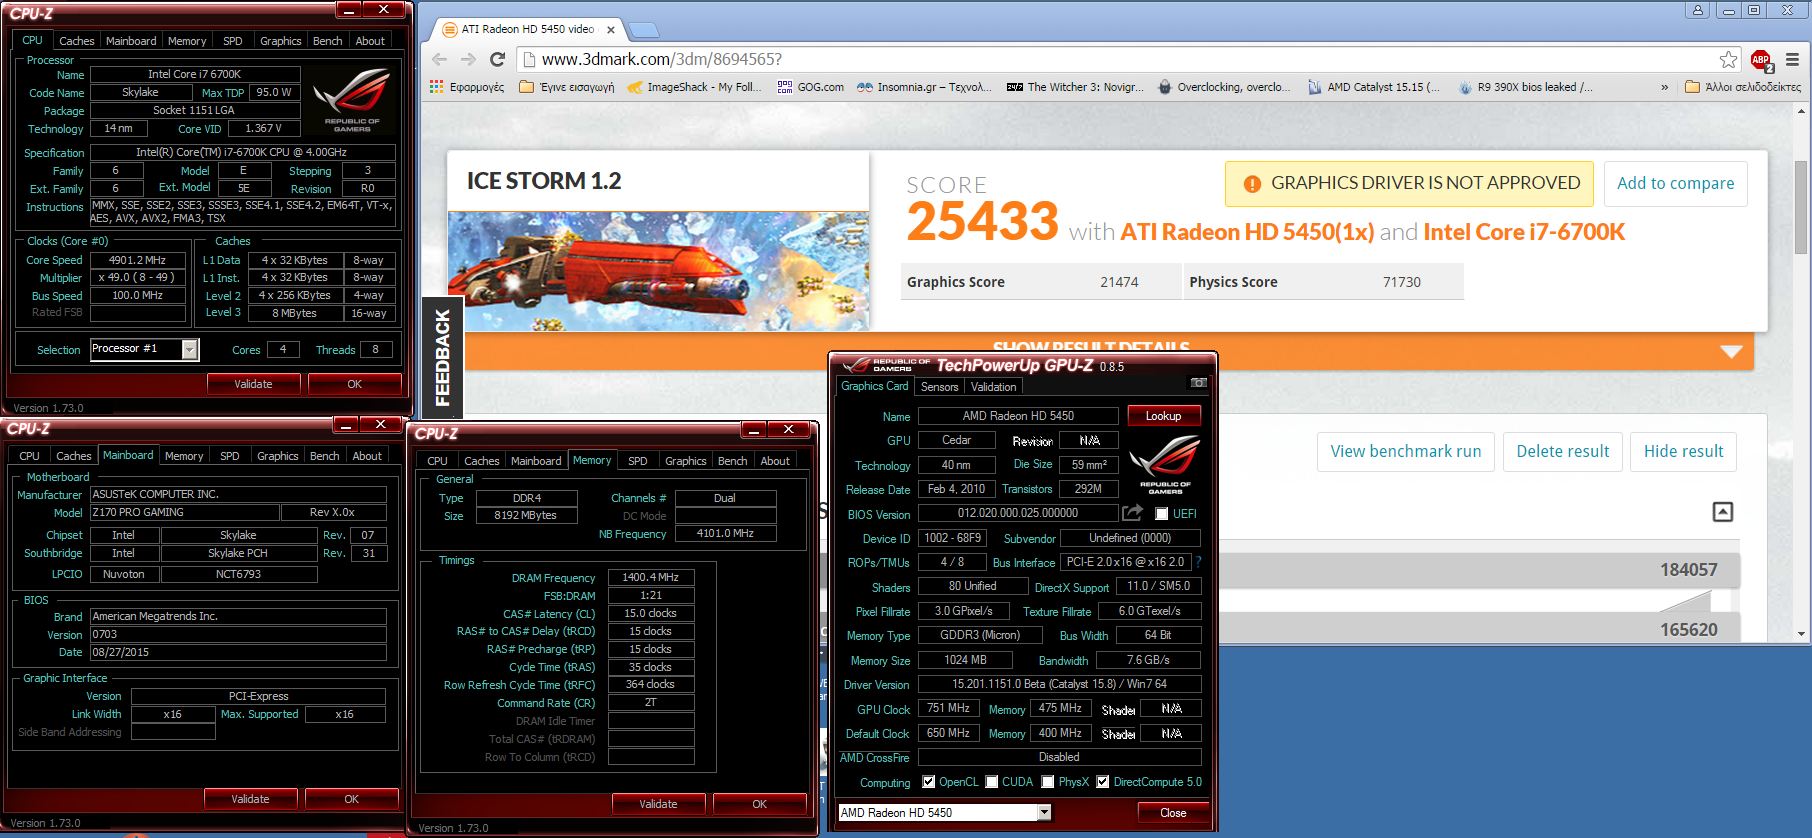Screen dimensions: 1812x838
Task: Open the SPD tab in the Memory CPU-Z window
Action: (x=637, y=461)
